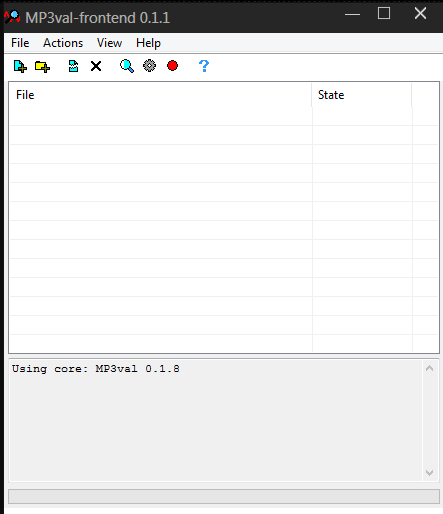This screenshot has width=443, height=514.
Task: Maximize the MP3val-frontend window
Action: (384, 14)
